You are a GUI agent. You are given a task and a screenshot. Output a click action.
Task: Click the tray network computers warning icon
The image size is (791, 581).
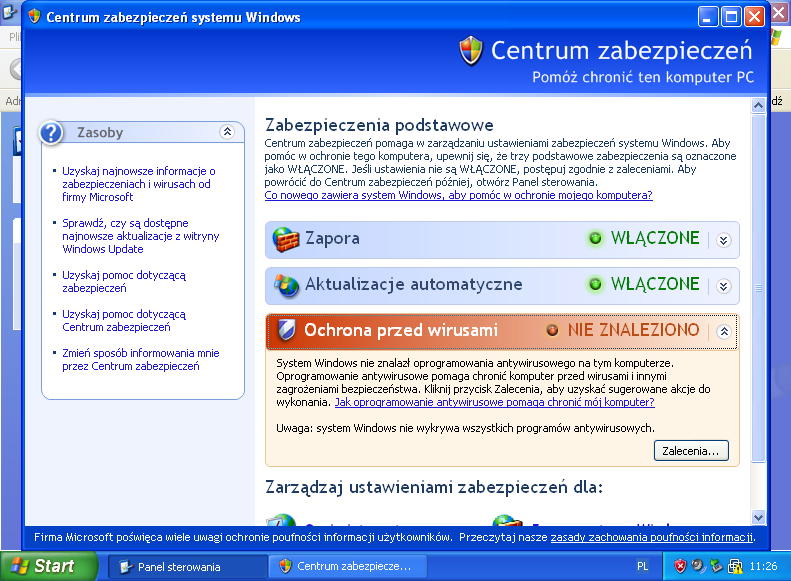(735, 566)
